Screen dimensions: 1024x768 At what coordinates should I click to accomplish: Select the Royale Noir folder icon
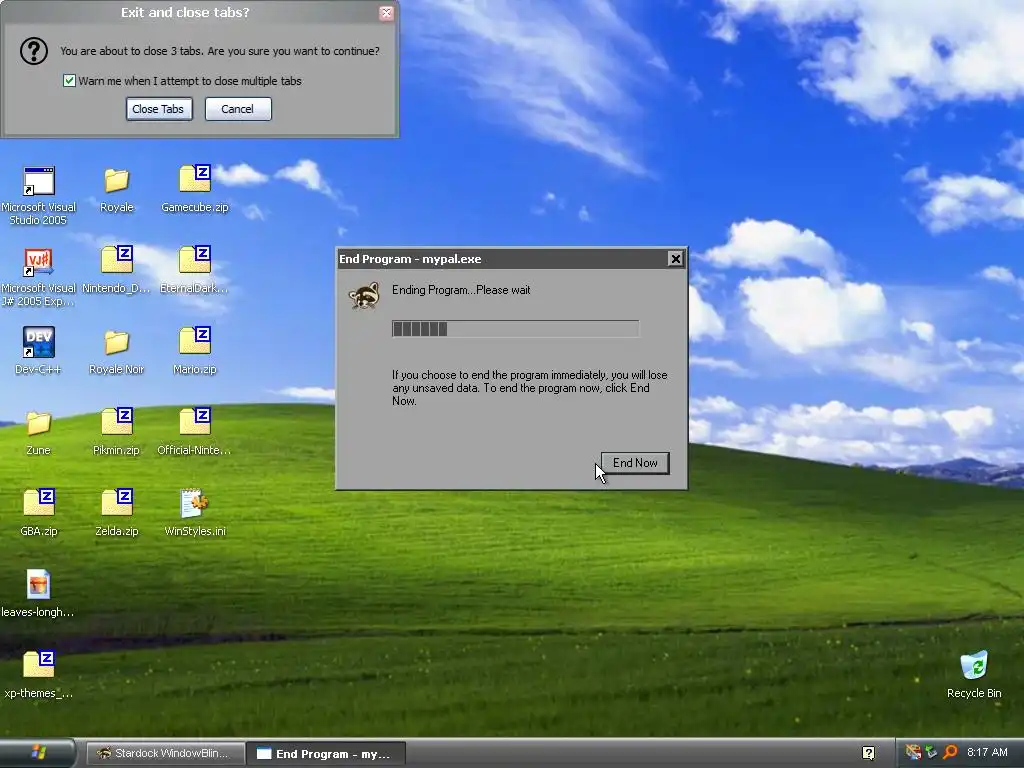pyautogui.click(x=116, y=342)
